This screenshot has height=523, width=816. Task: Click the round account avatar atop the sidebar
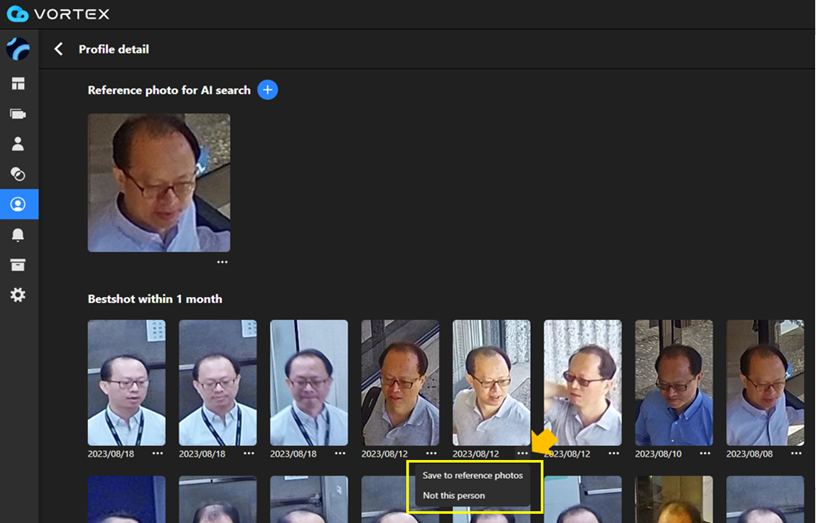coord(18,49)
